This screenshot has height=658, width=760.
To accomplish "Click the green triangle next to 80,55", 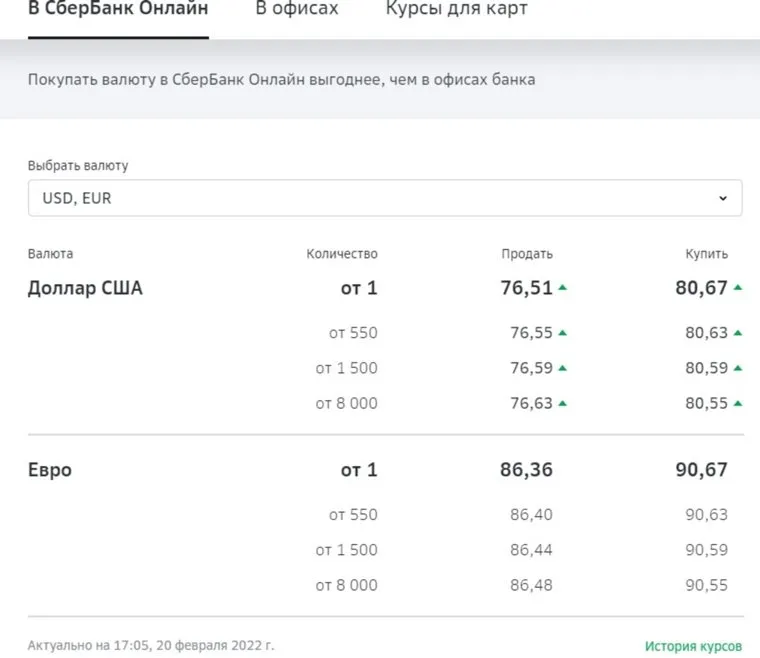I will pos(738,403).
